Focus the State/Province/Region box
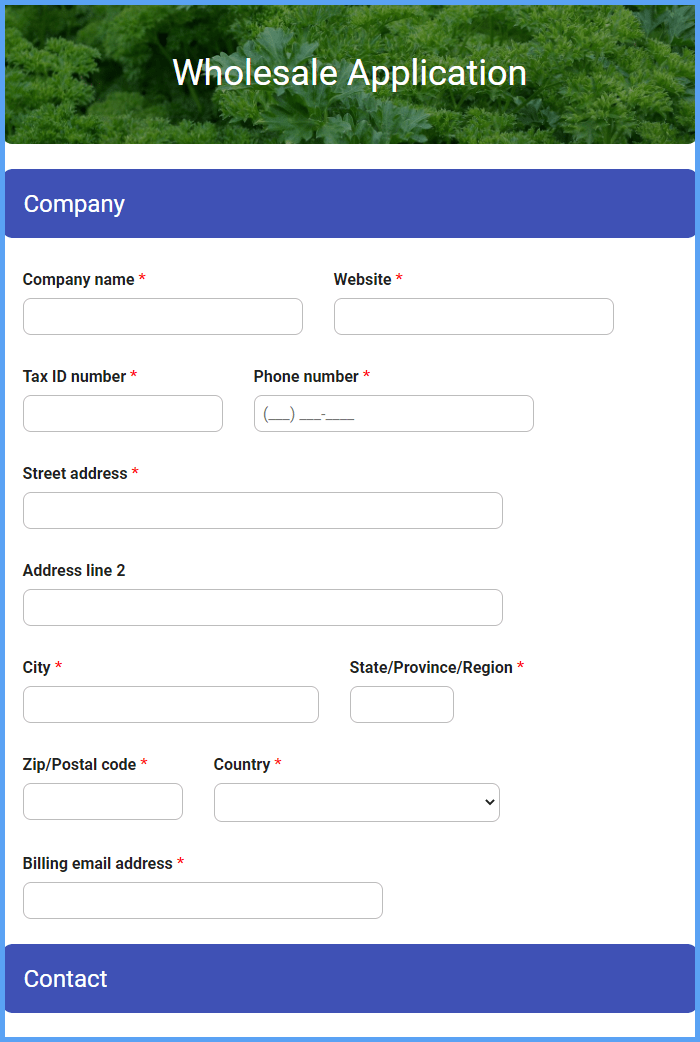The height and width of the screenshot is (1042, 700). click(402, 704)
